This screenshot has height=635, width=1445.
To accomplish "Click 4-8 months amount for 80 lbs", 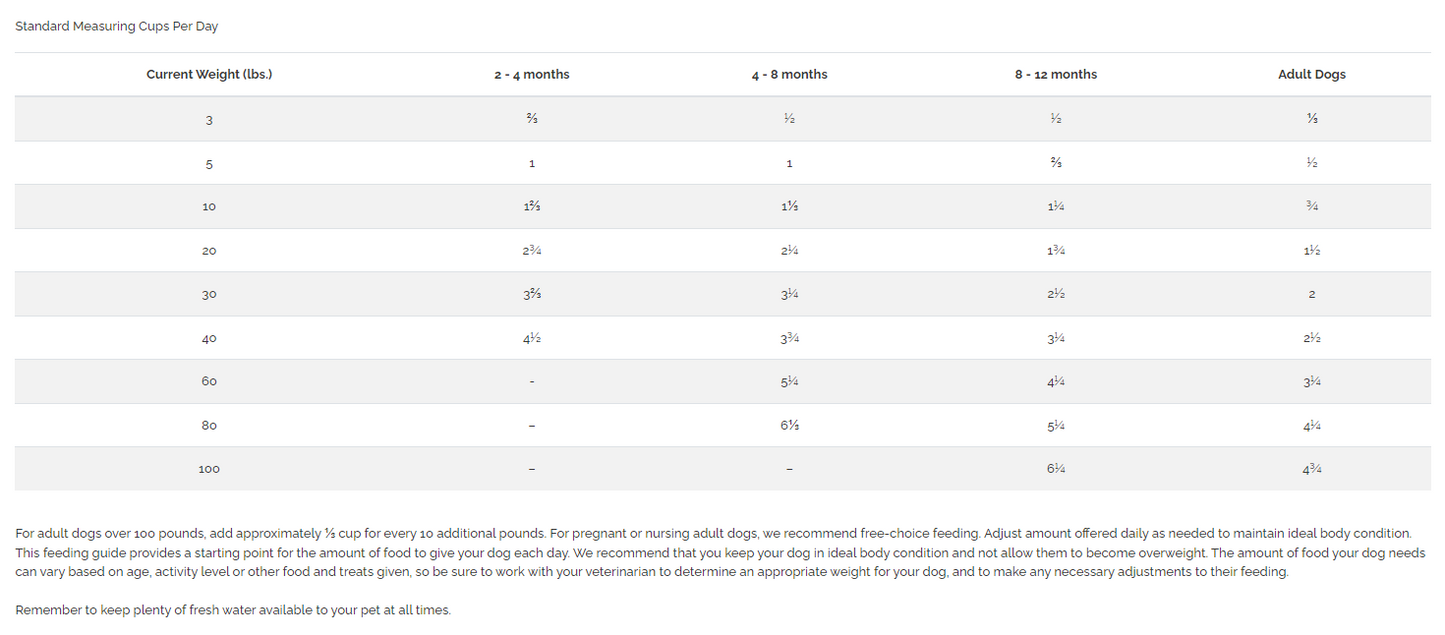I will pyautogui.click(x=789, y=426).
